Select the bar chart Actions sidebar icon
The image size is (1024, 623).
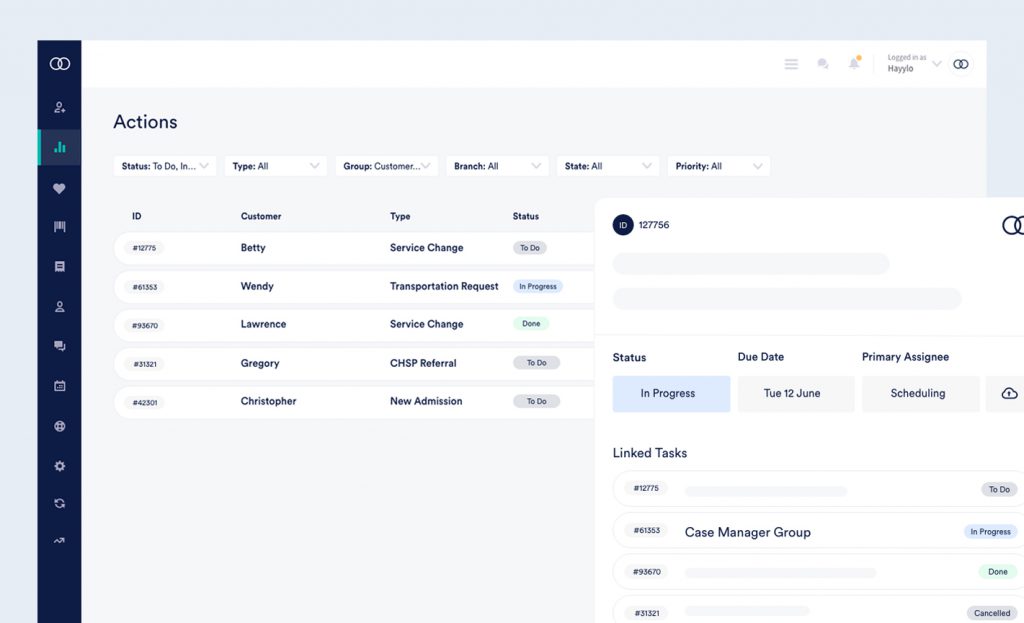click(59, 147)
